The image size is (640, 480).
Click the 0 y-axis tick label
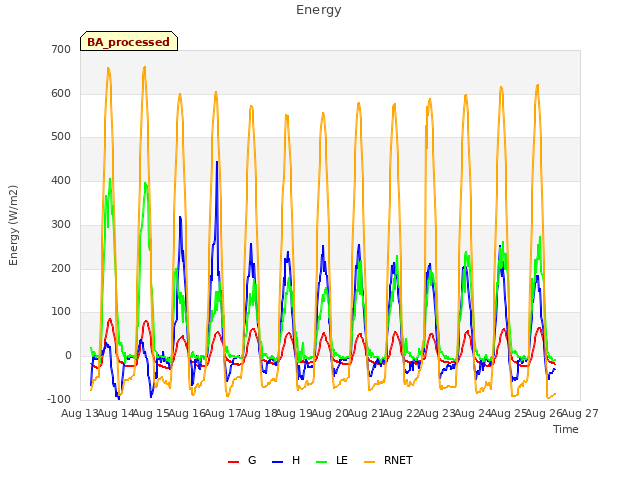tap(68, 356)
